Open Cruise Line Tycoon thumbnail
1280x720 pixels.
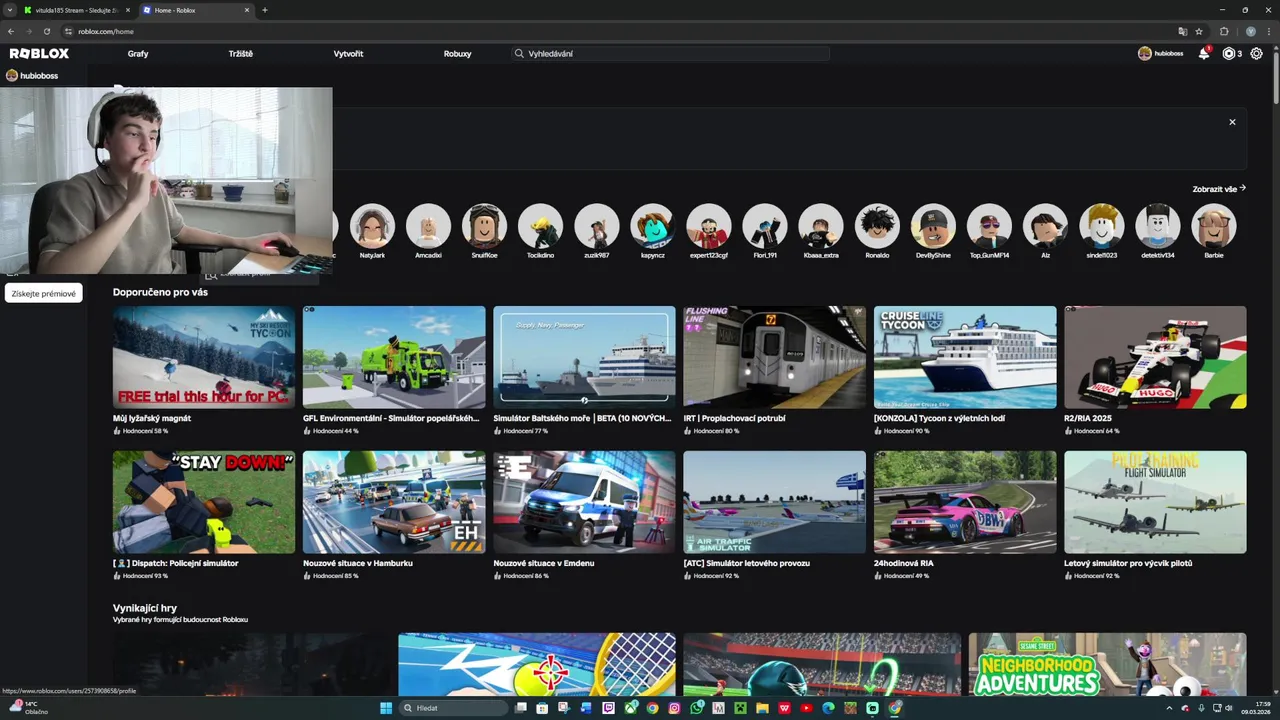click(x=965, y=357)
